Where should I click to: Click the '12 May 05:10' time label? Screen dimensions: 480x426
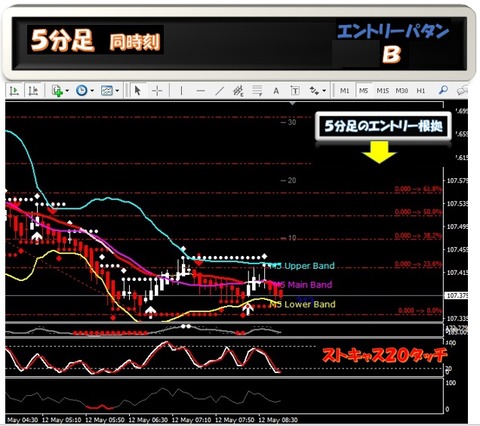coord(61,420)
